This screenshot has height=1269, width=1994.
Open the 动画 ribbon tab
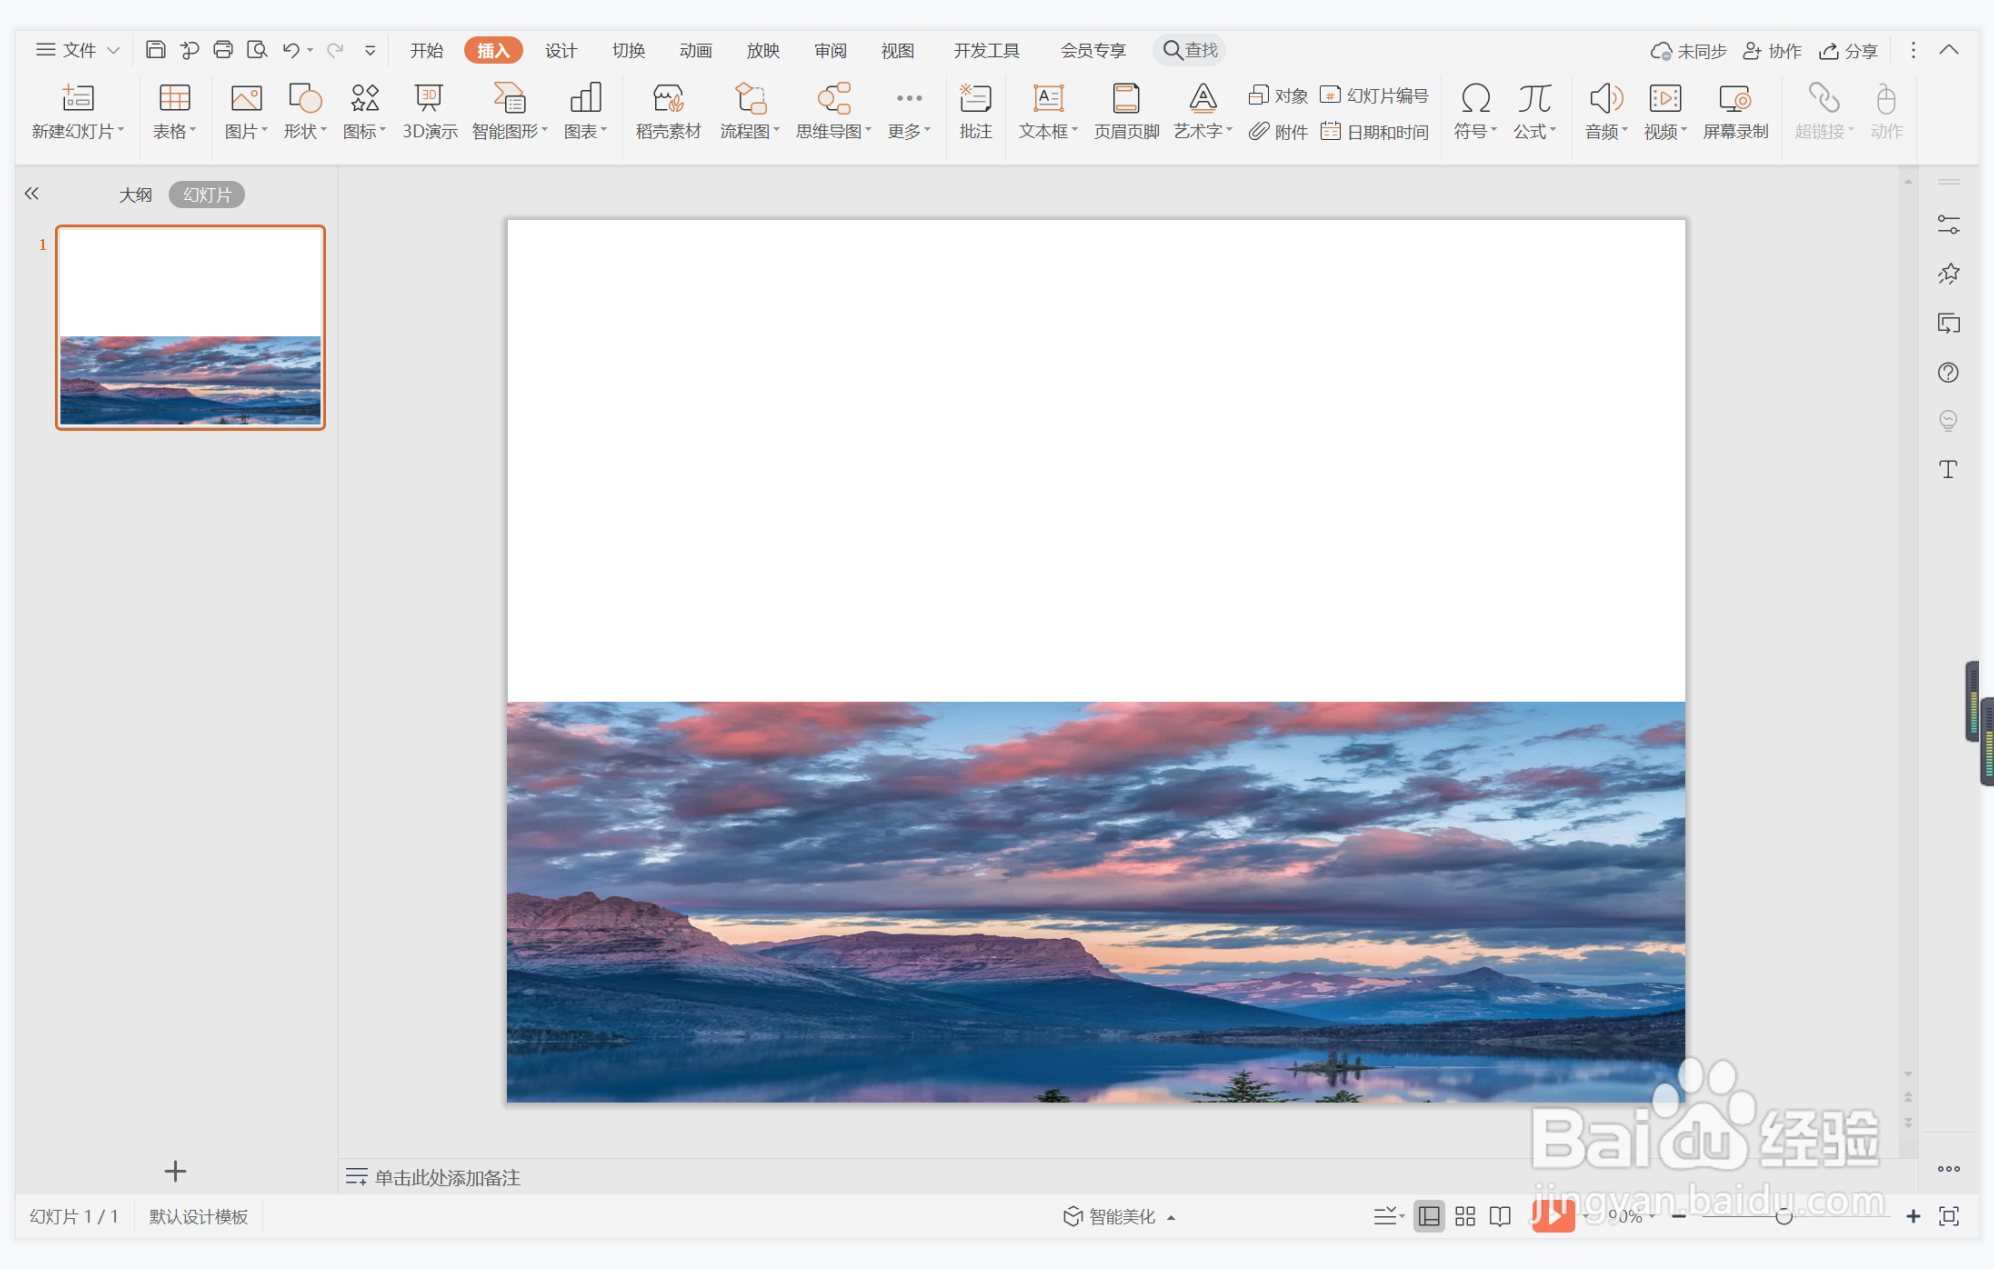695,50
